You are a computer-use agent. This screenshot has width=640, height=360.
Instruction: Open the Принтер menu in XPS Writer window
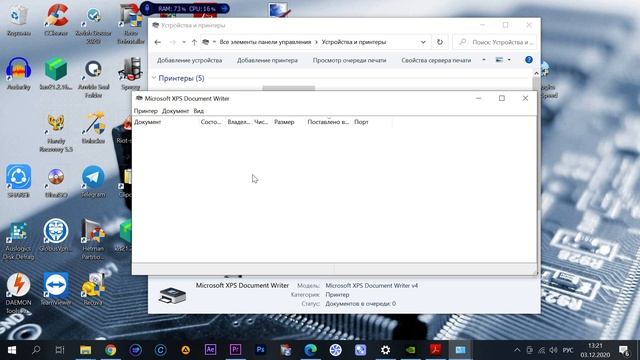pos(145,111)
